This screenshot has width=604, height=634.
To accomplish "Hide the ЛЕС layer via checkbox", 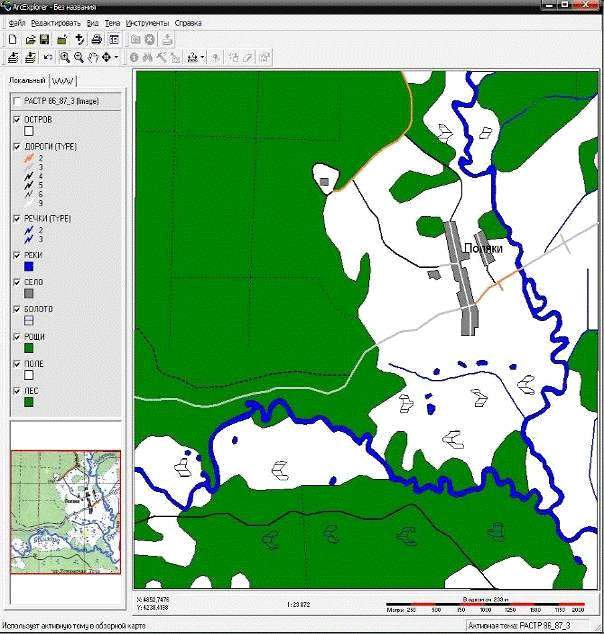I will click(15, 390).
